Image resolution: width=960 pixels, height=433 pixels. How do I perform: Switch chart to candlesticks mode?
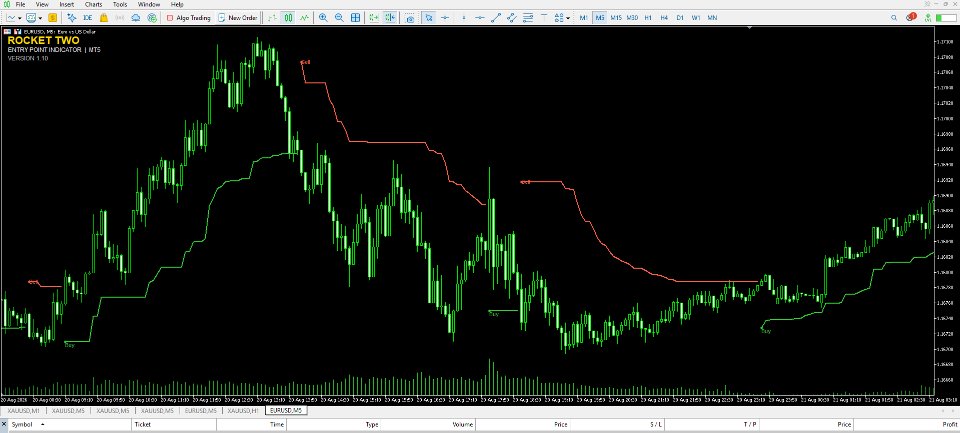coord(288,18)
